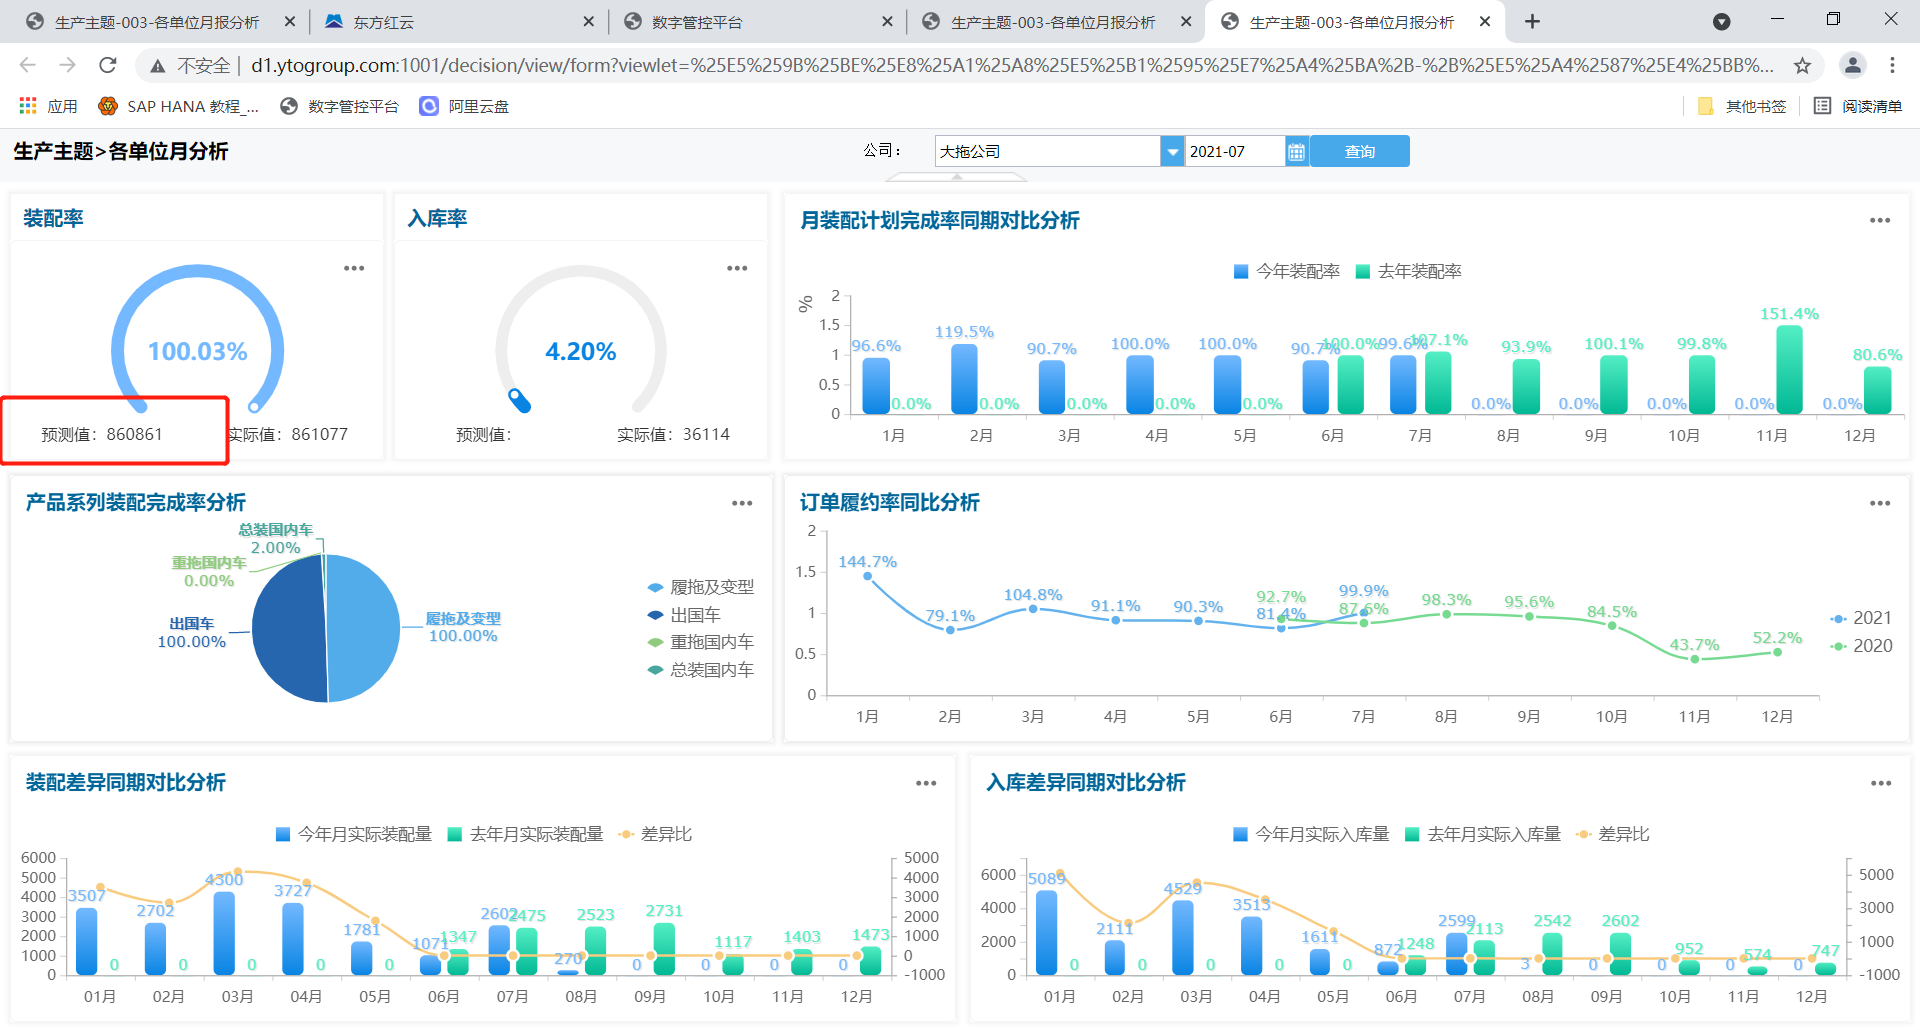
Task: Click the 预测值: 860861 label
Action: pyautogui.click(x=101, y=434)
